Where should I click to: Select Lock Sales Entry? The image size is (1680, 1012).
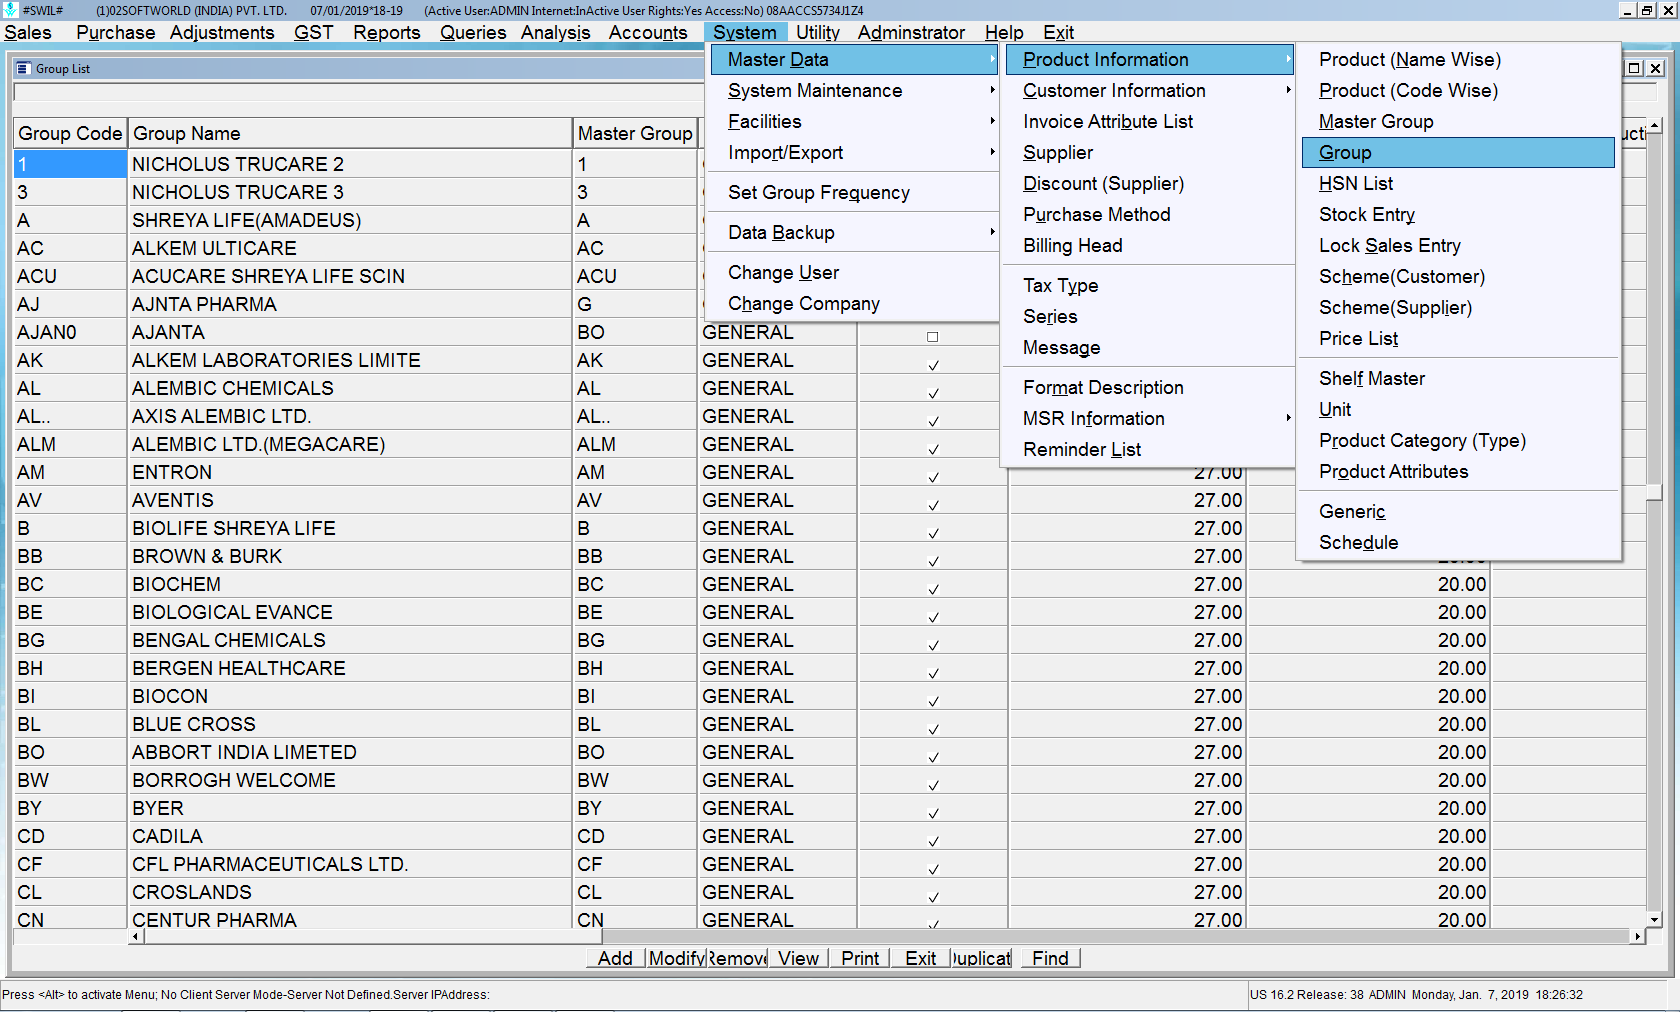(1458, 246)
